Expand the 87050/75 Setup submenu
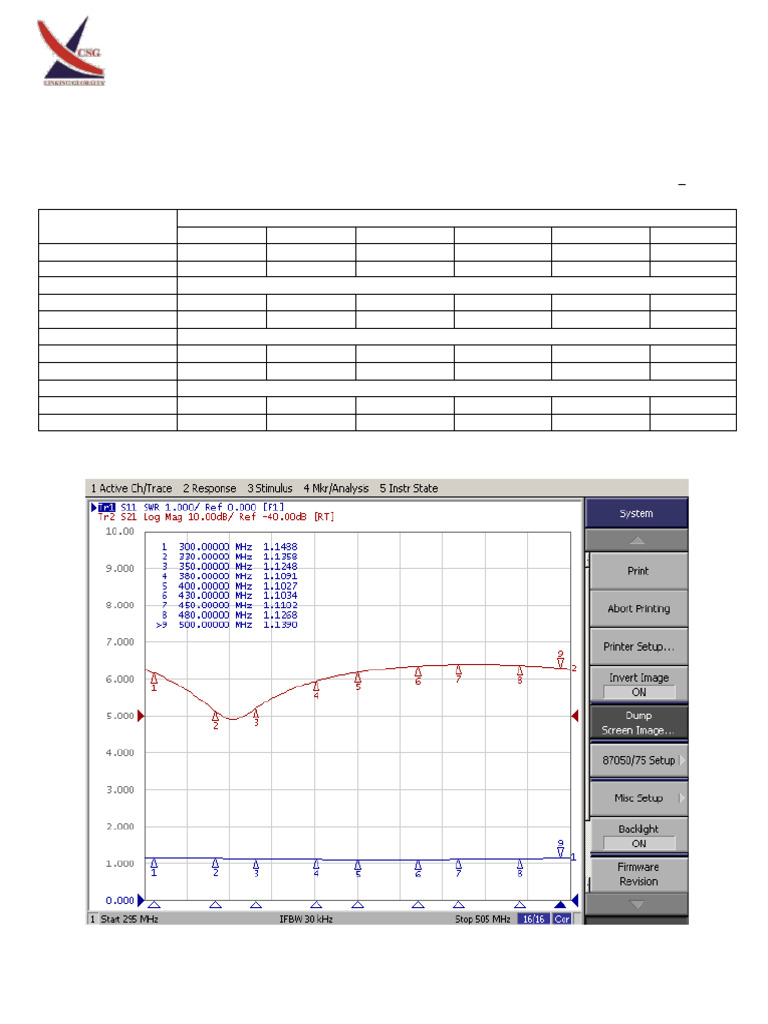 tap(638, 760)
